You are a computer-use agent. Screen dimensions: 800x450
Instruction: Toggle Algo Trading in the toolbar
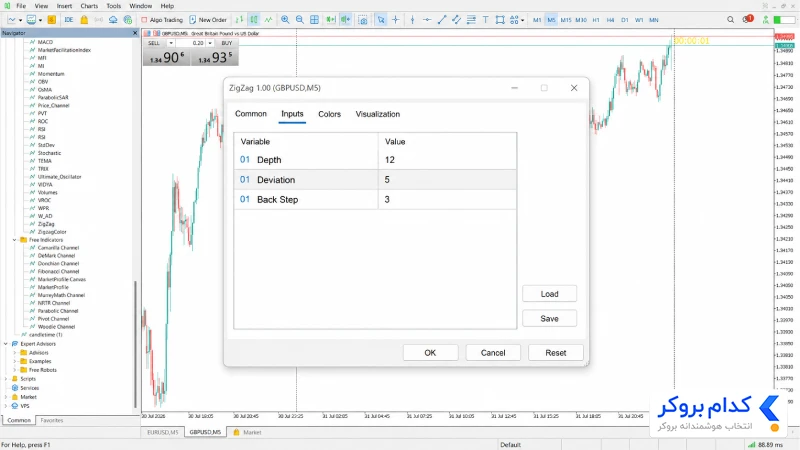(x=162, y=20)
